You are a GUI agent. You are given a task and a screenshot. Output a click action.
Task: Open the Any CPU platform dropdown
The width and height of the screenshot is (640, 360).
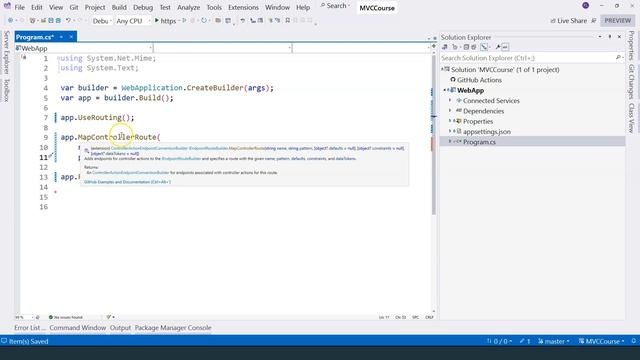tap(133, 20)
